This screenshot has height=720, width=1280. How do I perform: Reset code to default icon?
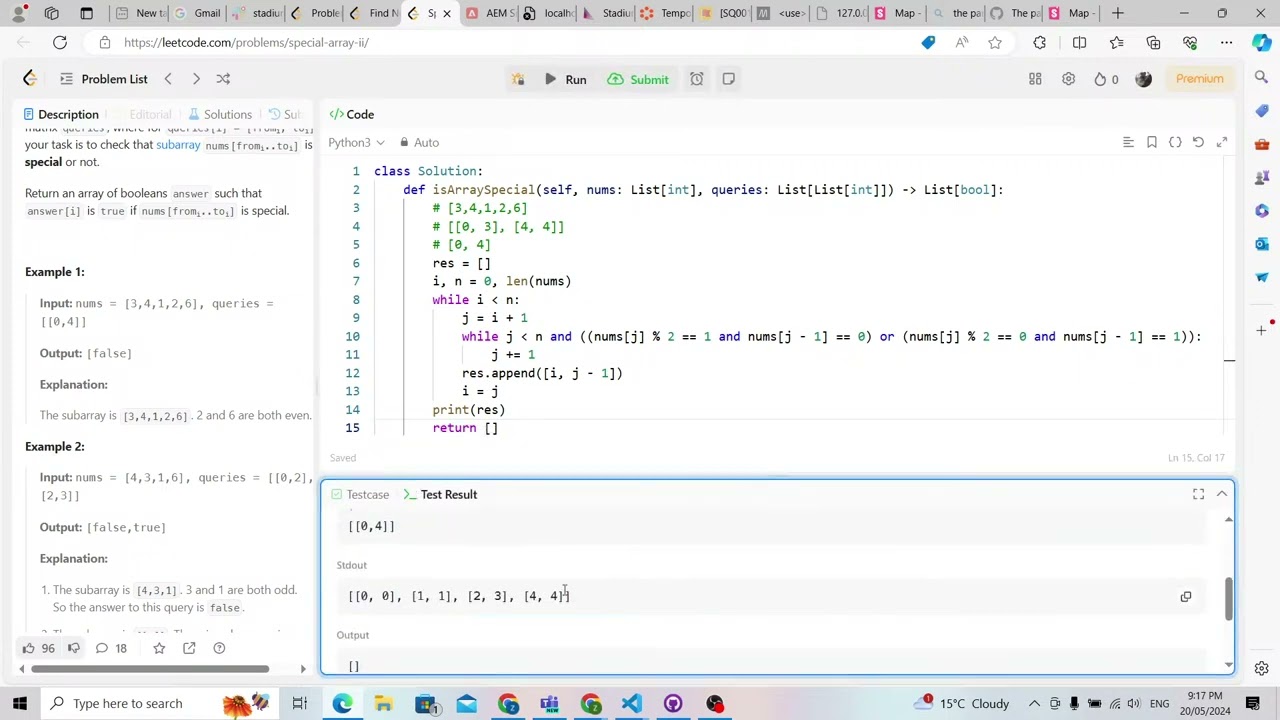pos(1198,143)
